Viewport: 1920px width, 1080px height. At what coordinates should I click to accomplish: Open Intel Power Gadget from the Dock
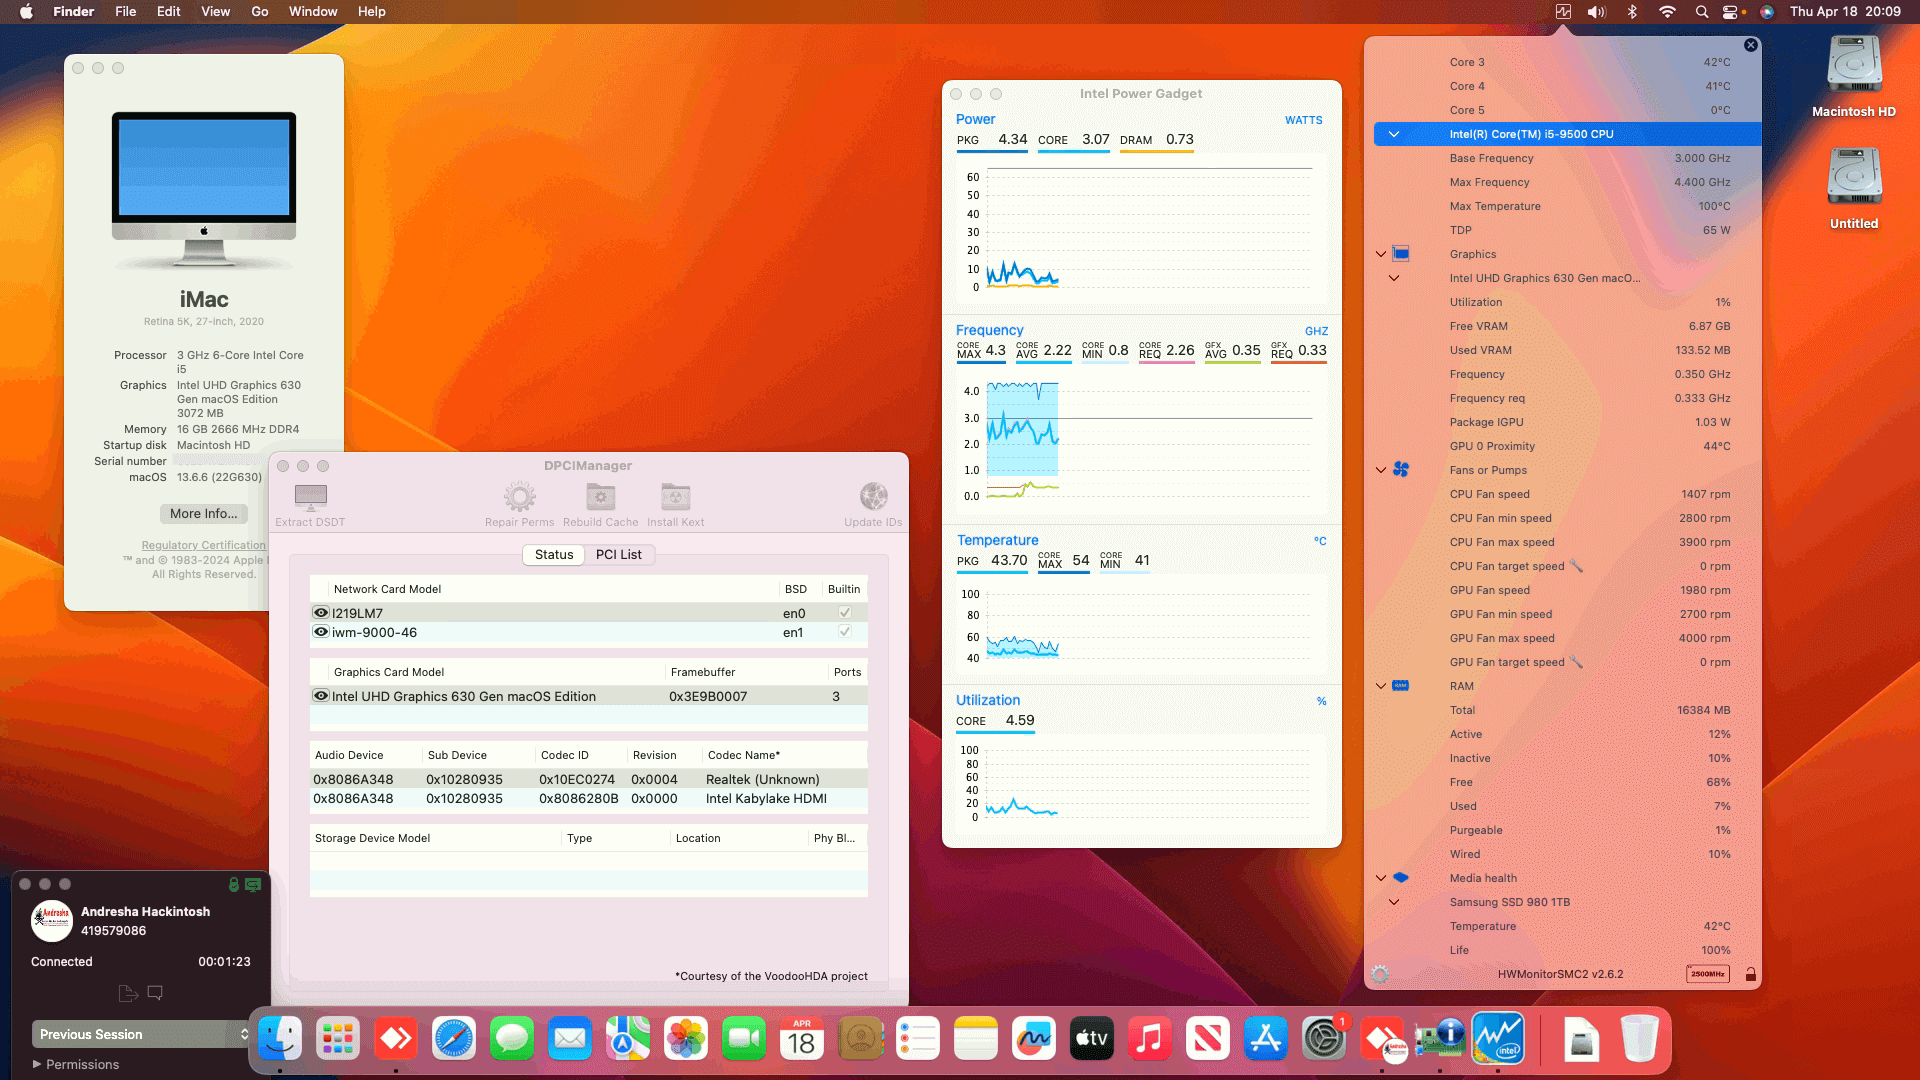tap(1497, 1039)
